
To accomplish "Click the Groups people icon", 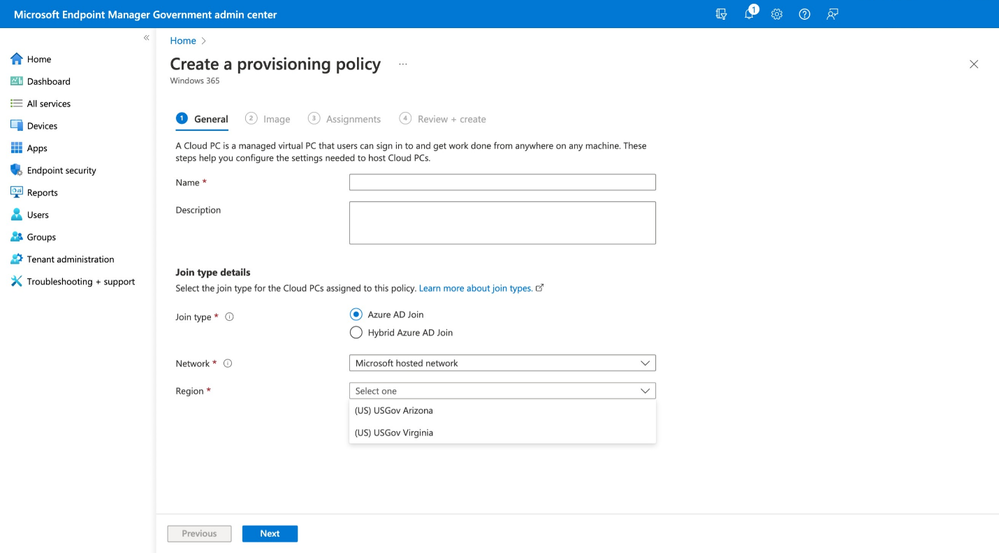I will click(x=17, y=236).
